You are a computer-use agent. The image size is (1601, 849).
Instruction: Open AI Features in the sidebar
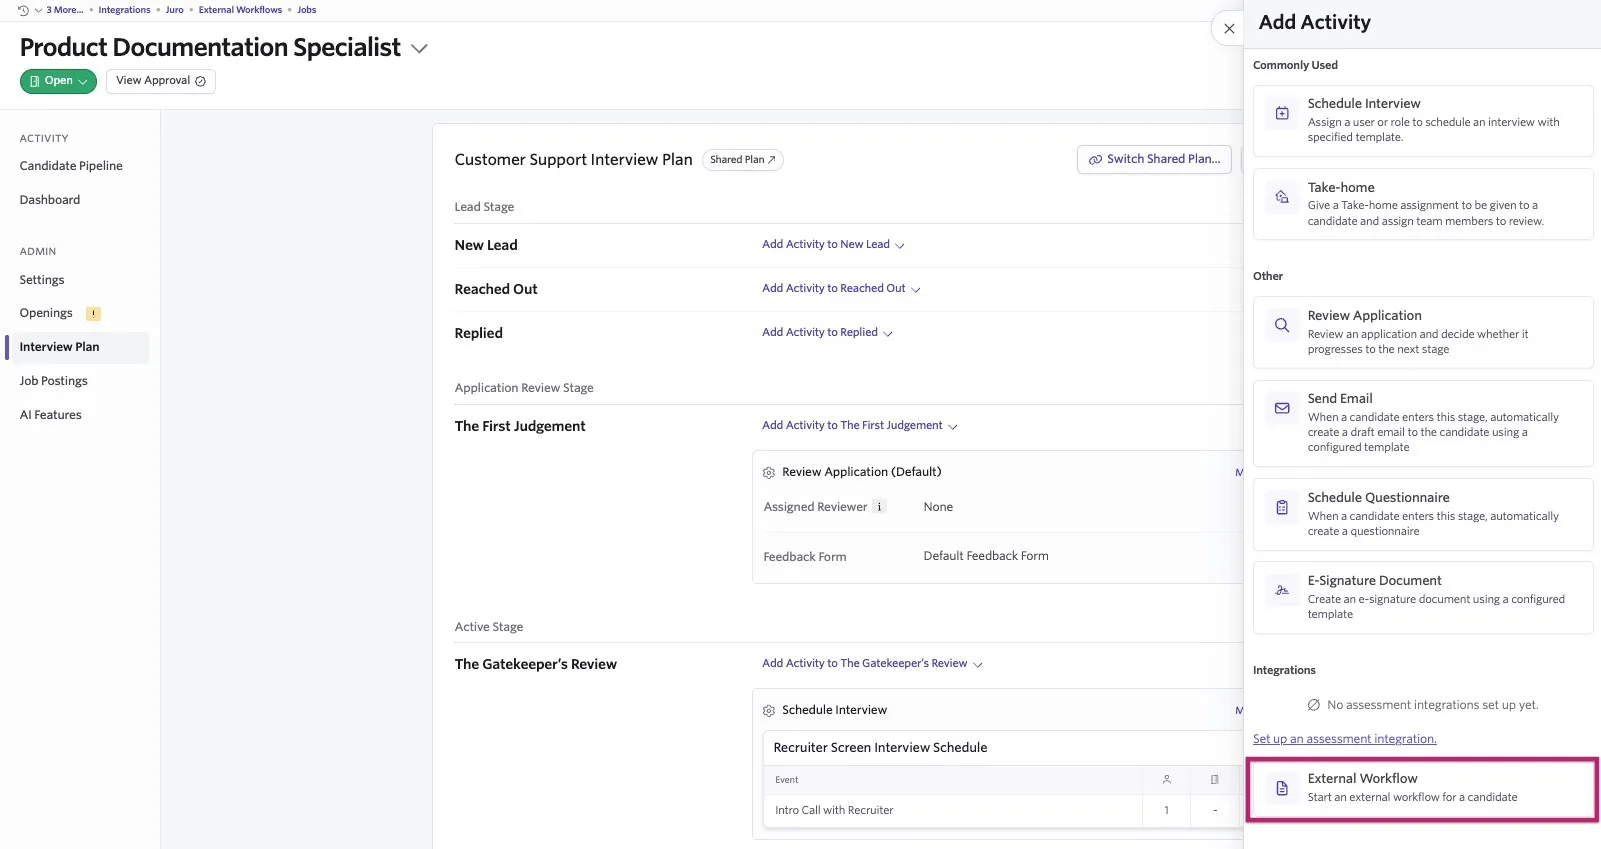click(x=51, y=415)
